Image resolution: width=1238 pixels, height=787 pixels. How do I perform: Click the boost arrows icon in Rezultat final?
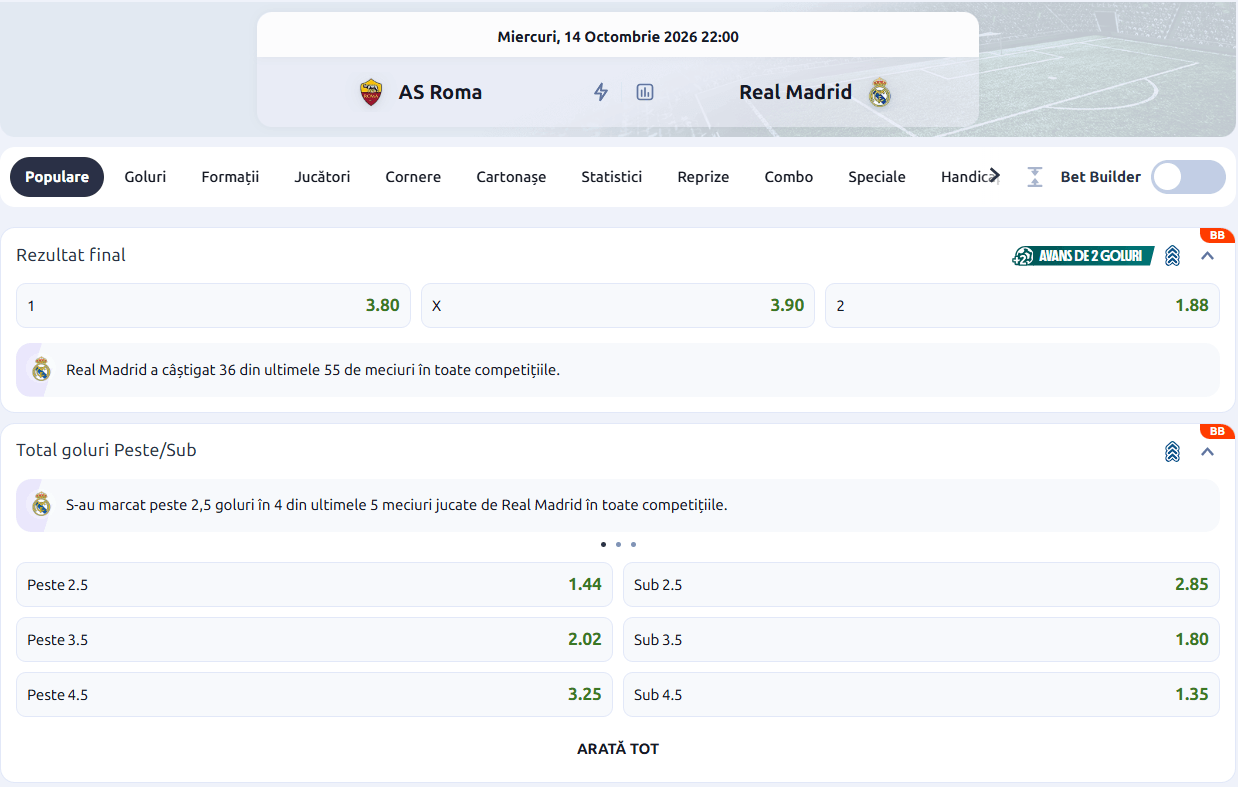[1173, 256]
